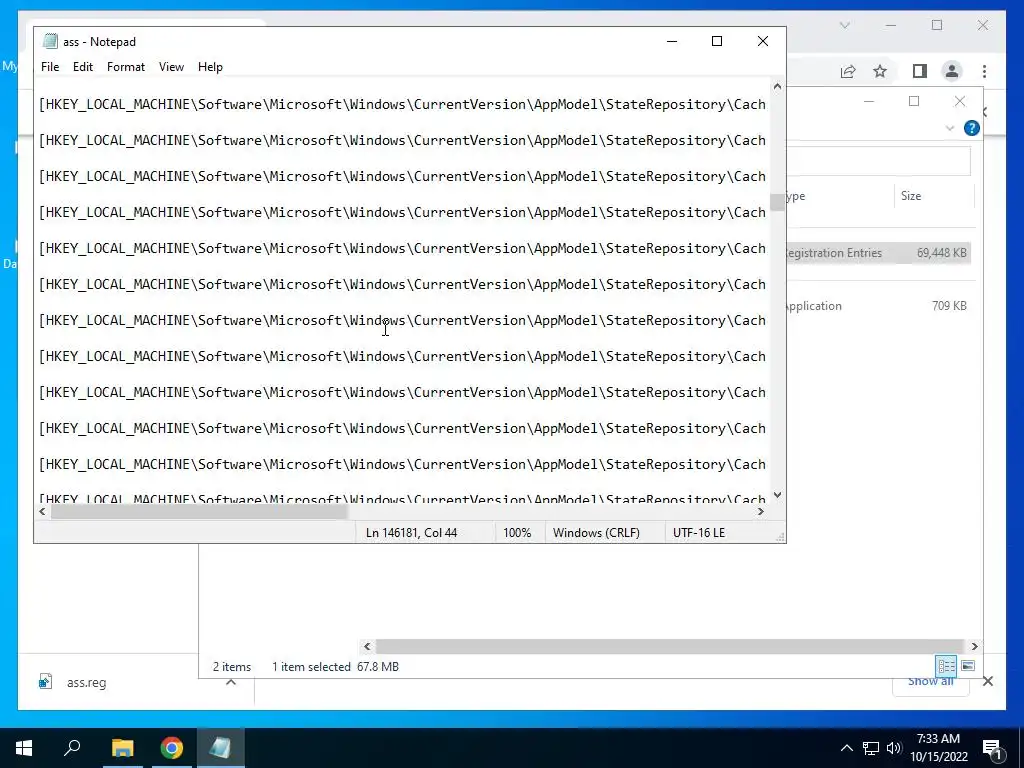This screenshot has height=768, width=1024.
Task: Close the Chrome downloads bar
Action: coord(988,681)
